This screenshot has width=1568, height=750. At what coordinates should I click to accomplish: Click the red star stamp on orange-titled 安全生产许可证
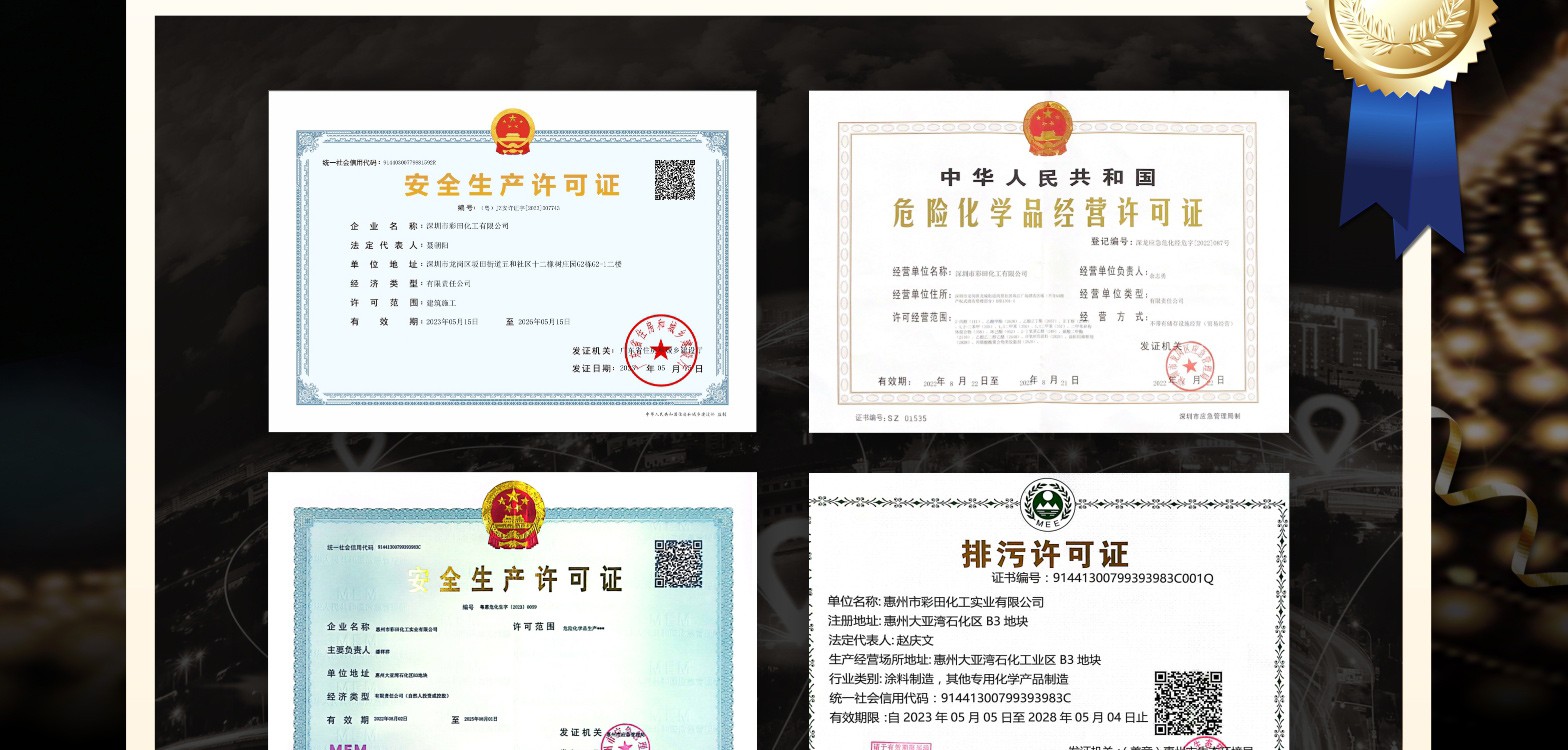coord(661,349)
